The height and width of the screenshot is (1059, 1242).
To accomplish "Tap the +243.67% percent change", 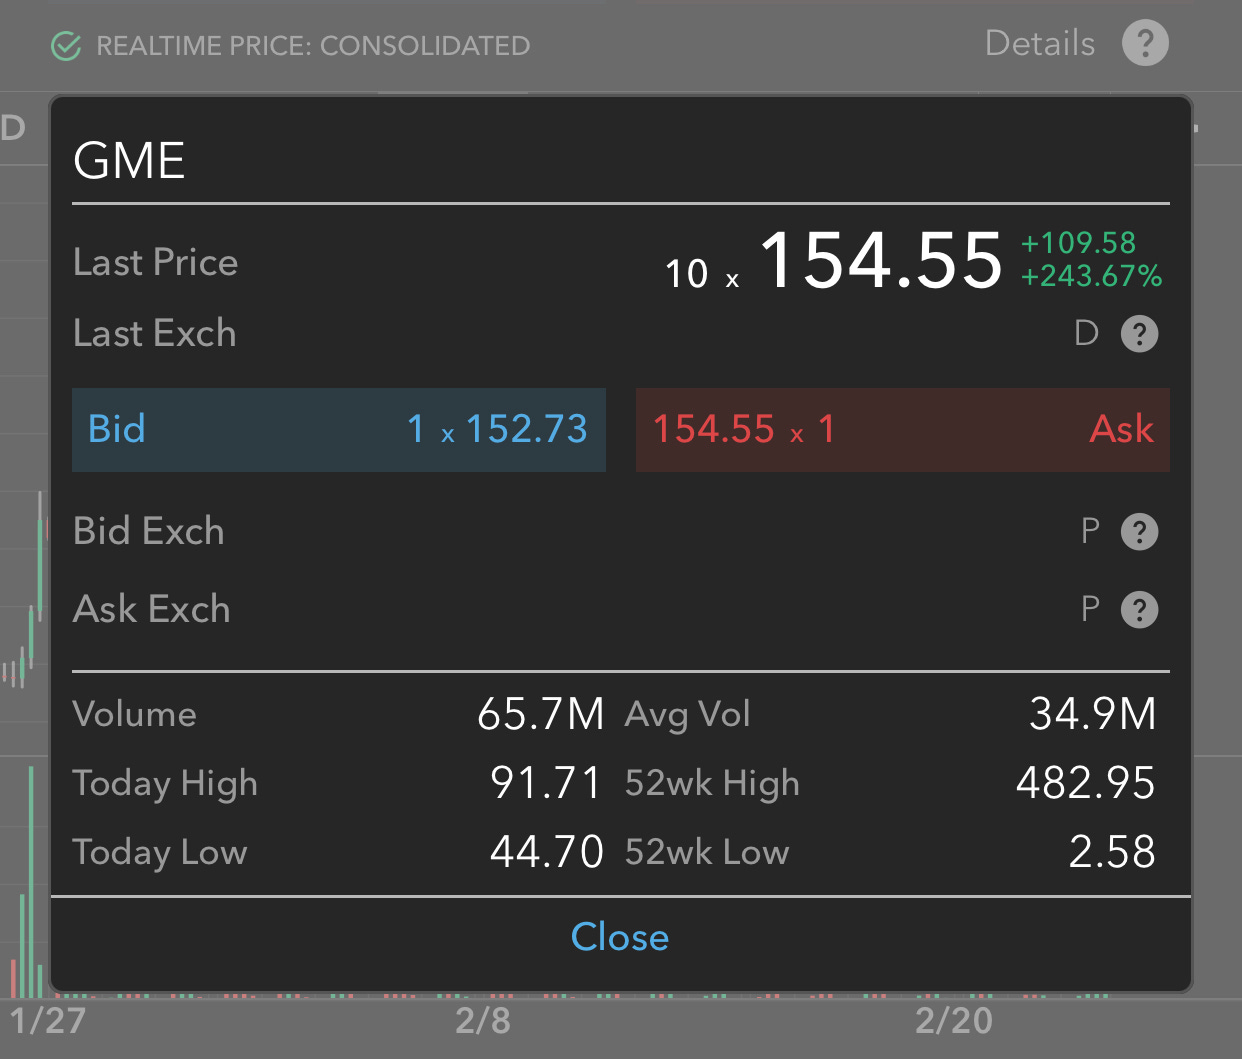I will coord(1091,276).
